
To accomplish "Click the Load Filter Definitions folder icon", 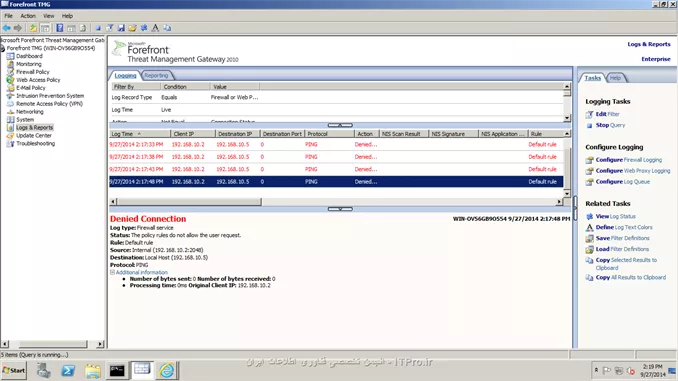I will point(132,28).
